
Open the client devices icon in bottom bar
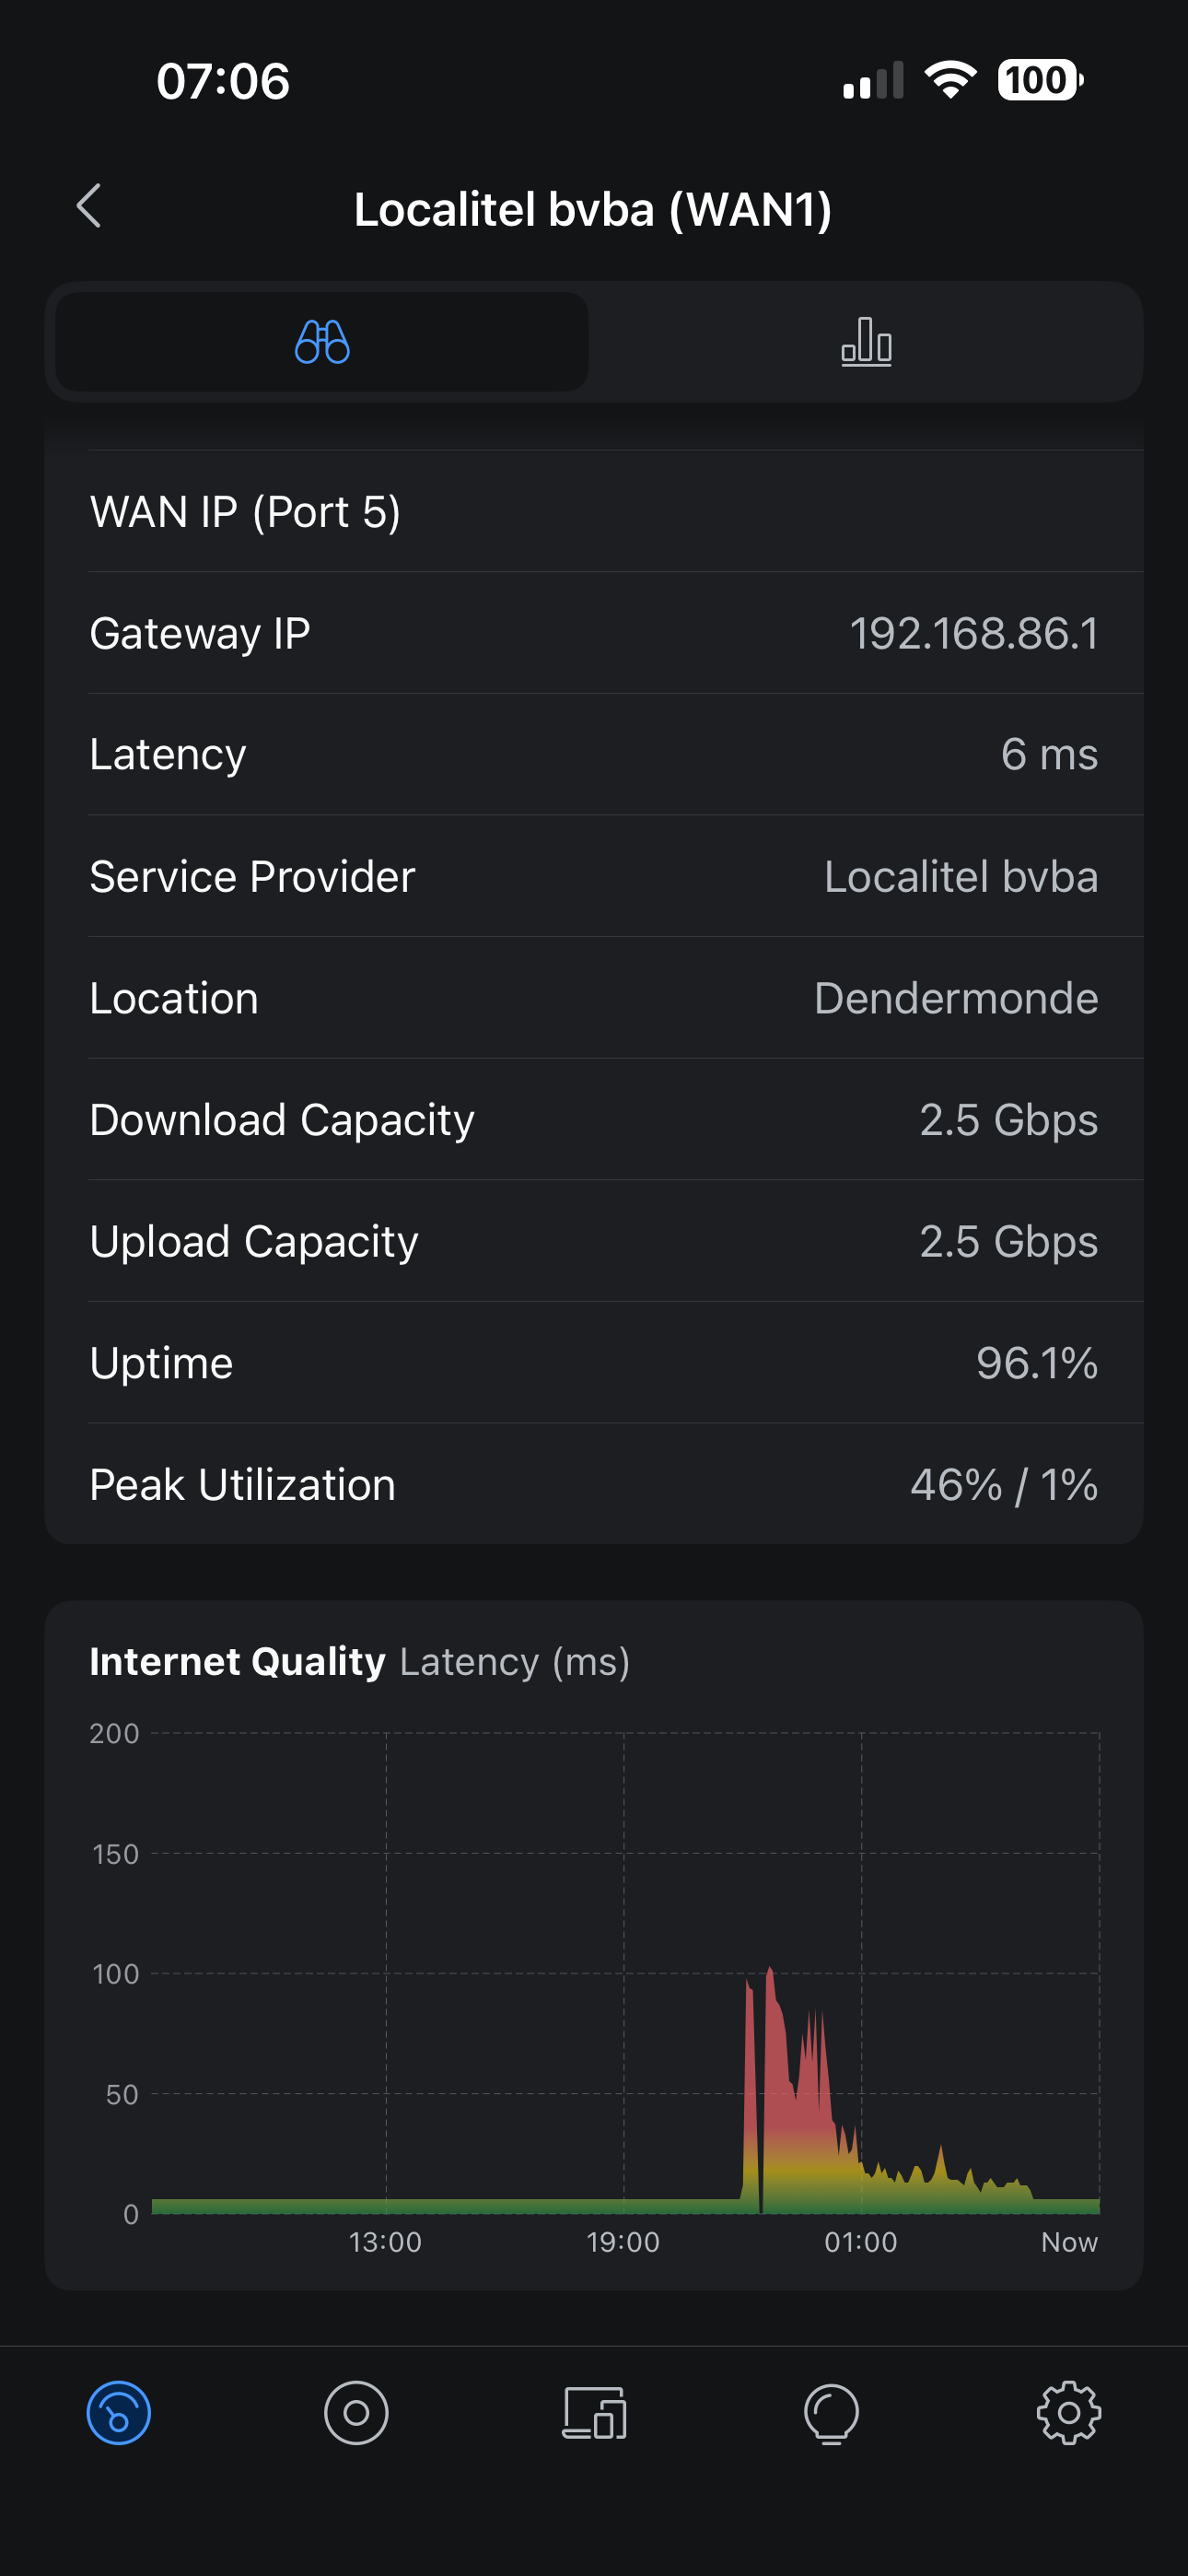[594, 2413]
